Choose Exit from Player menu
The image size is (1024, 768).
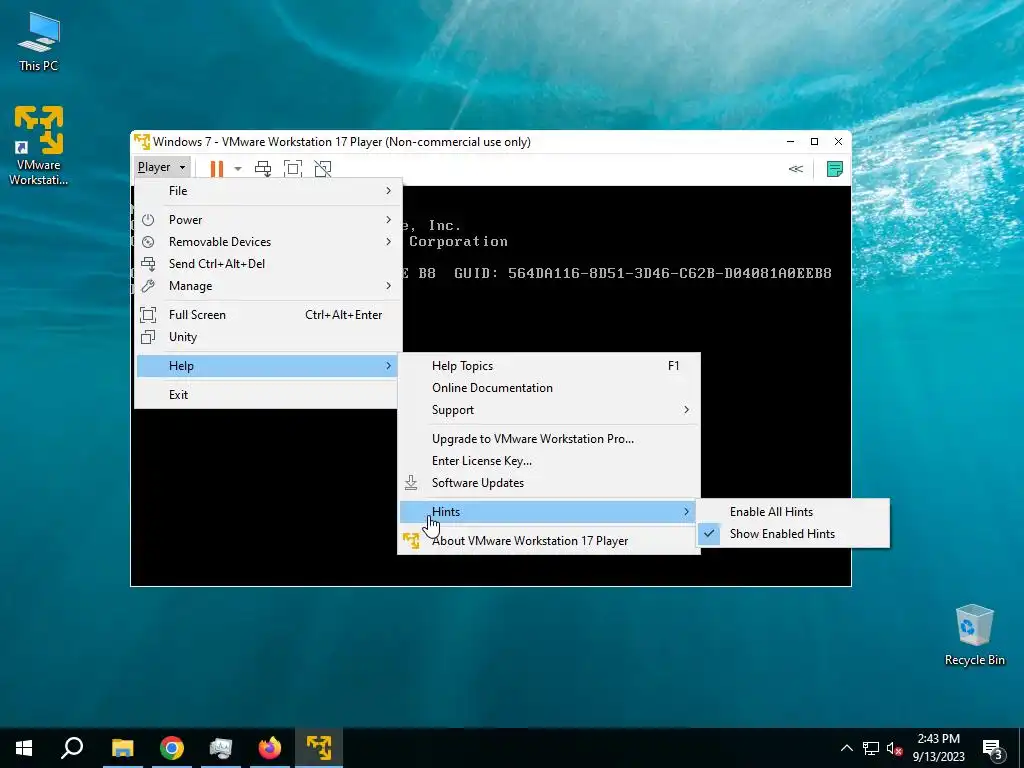[268, 394]
